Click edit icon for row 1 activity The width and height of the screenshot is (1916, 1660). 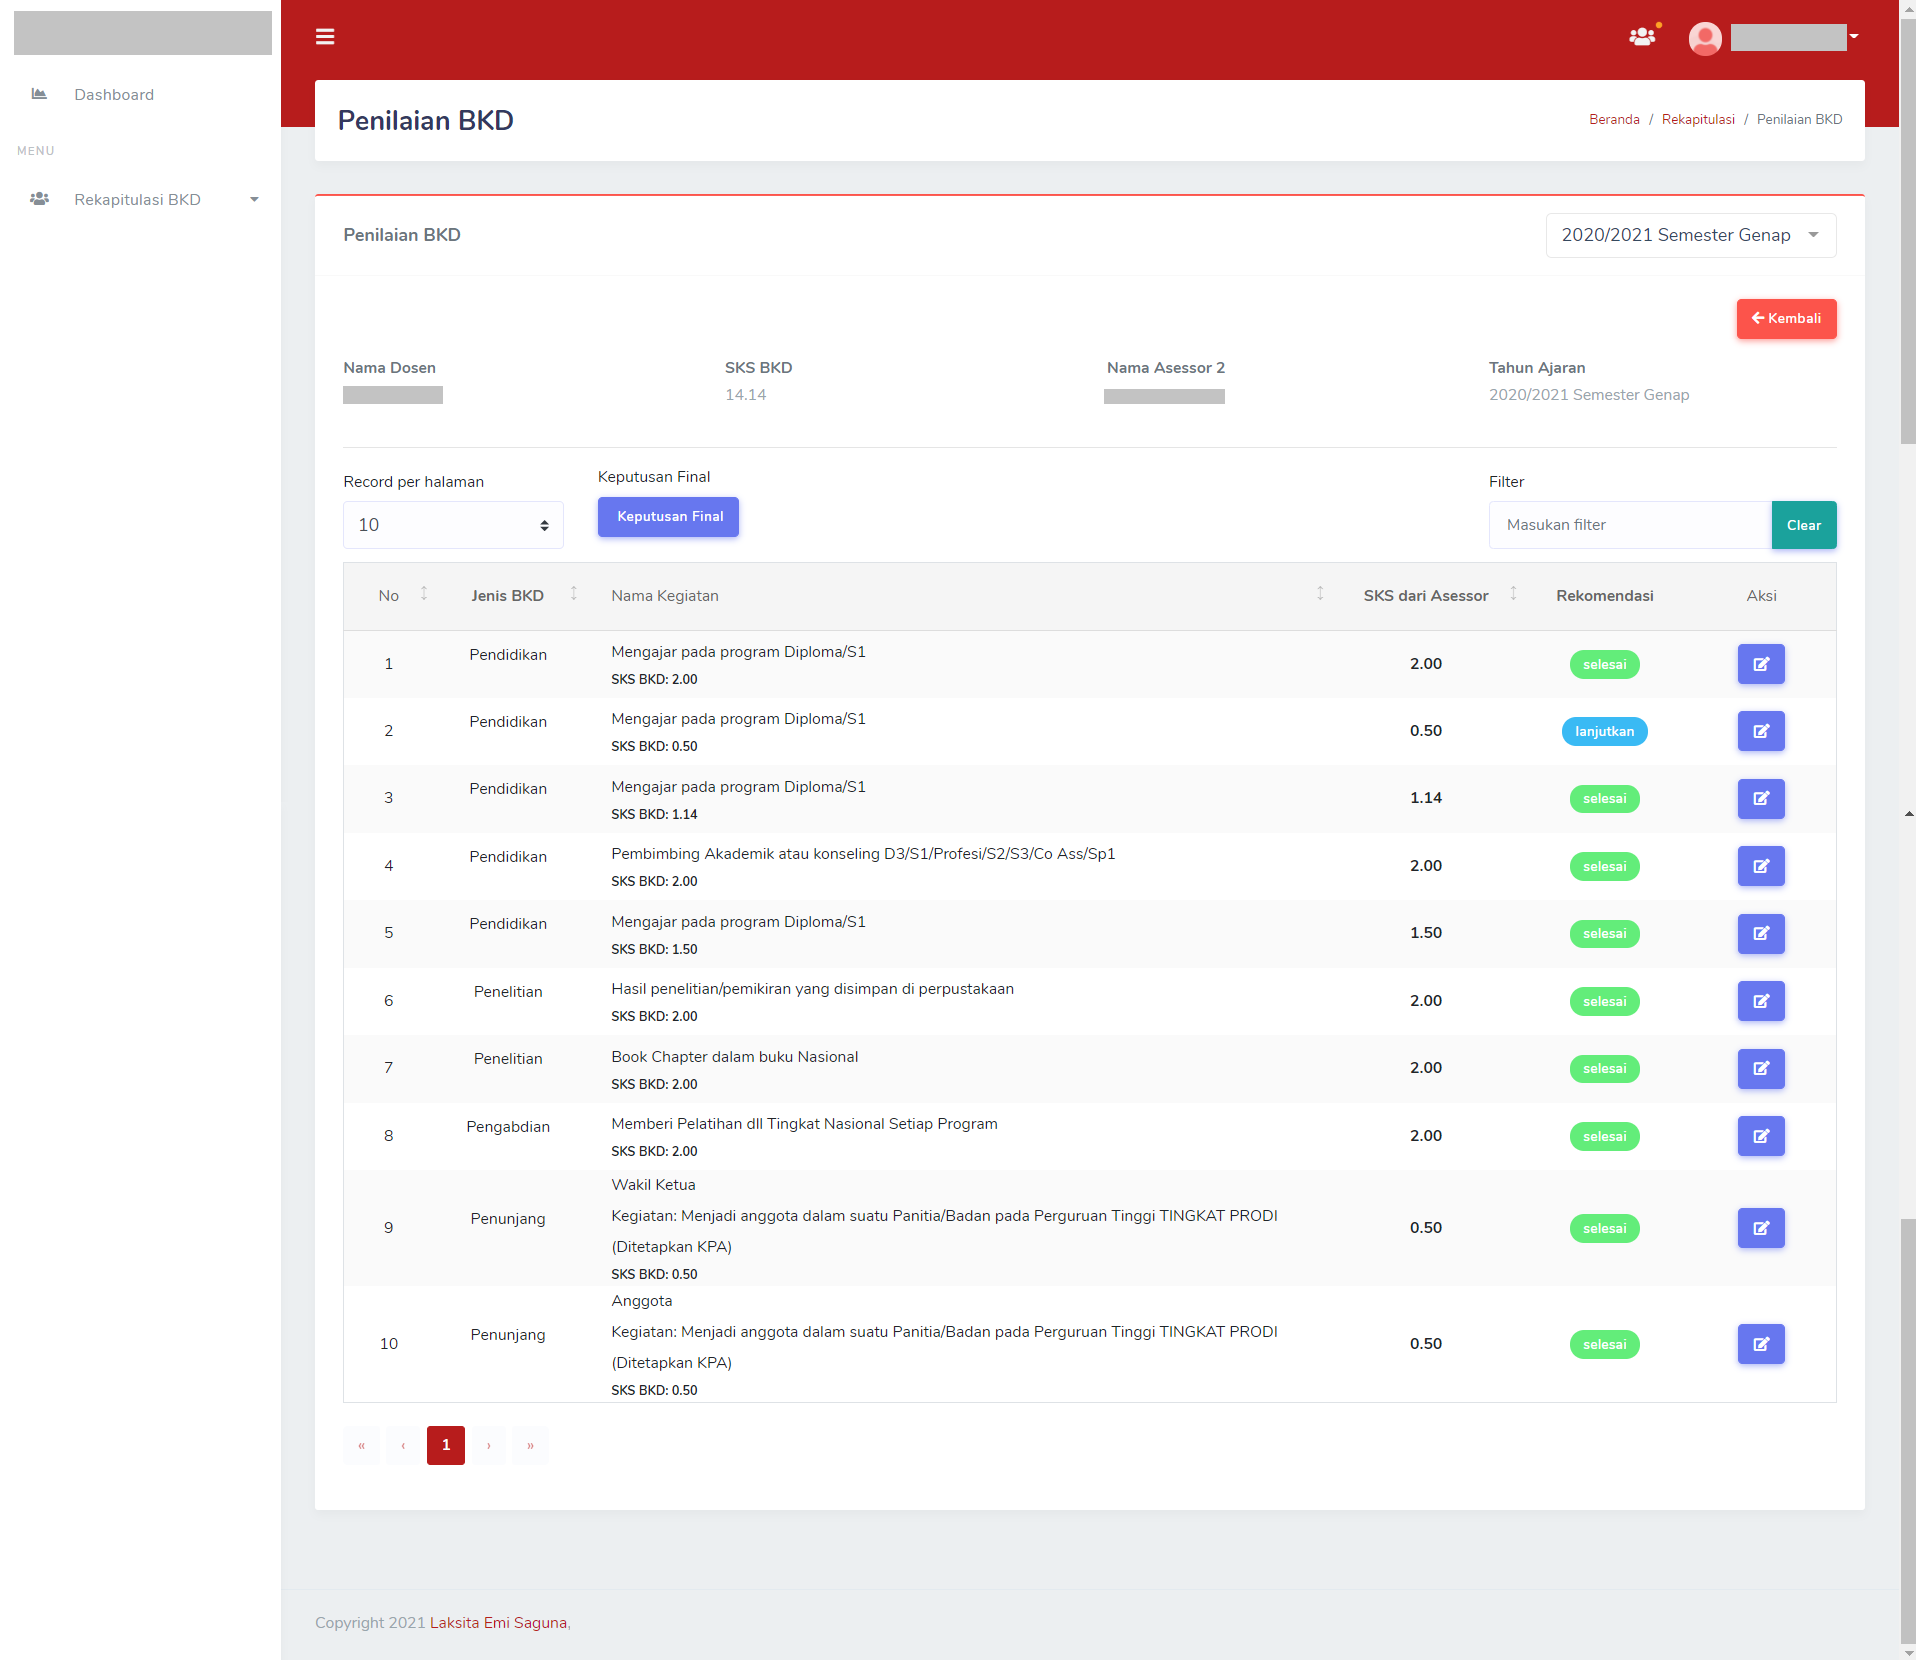pos(1760,664)
